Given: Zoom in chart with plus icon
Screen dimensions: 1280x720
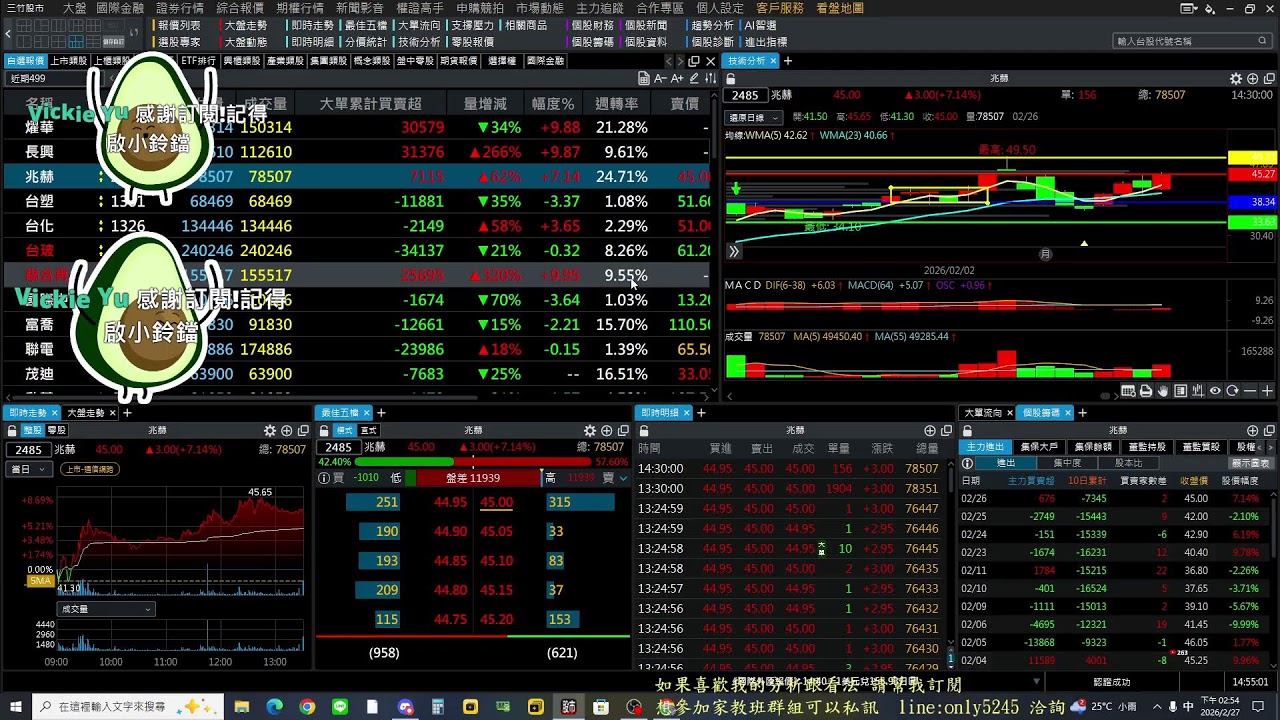Looking at the screenshot, I should pyautogui.click(x=1267, y=391).
